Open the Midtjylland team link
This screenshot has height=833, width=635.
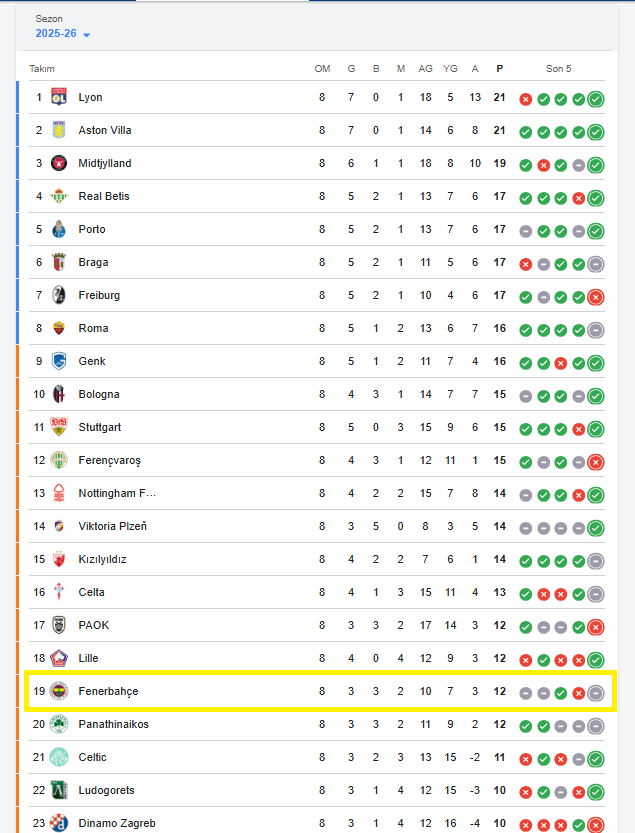click(105, 163)
